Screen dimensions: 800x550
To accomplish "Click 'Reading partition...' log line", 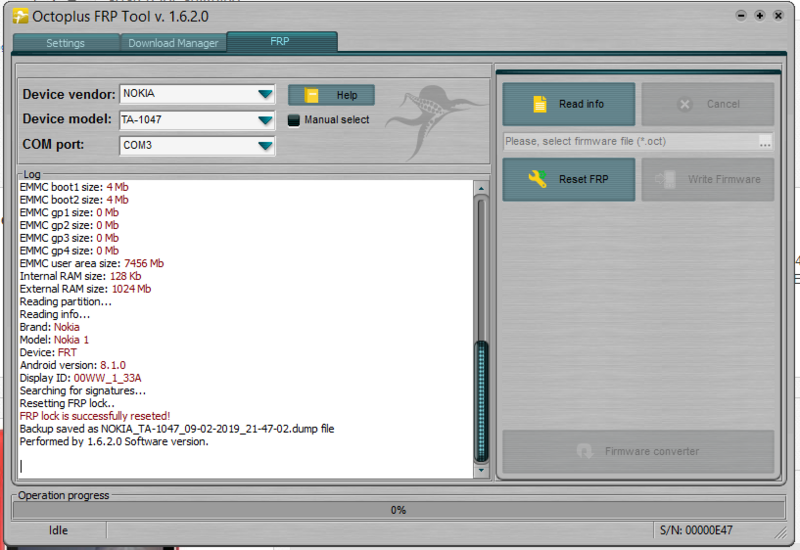I will (x=65, y=302).
